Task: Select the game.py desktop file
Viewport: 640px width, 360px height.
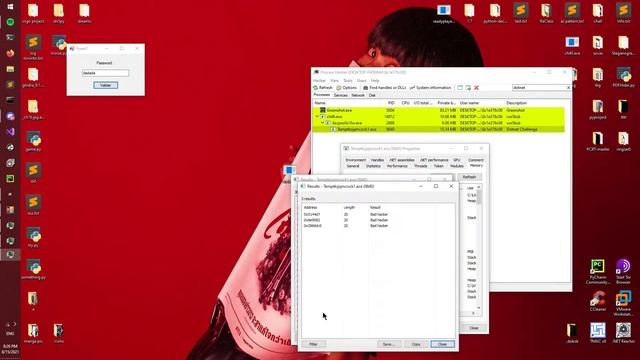Action: 33,142
